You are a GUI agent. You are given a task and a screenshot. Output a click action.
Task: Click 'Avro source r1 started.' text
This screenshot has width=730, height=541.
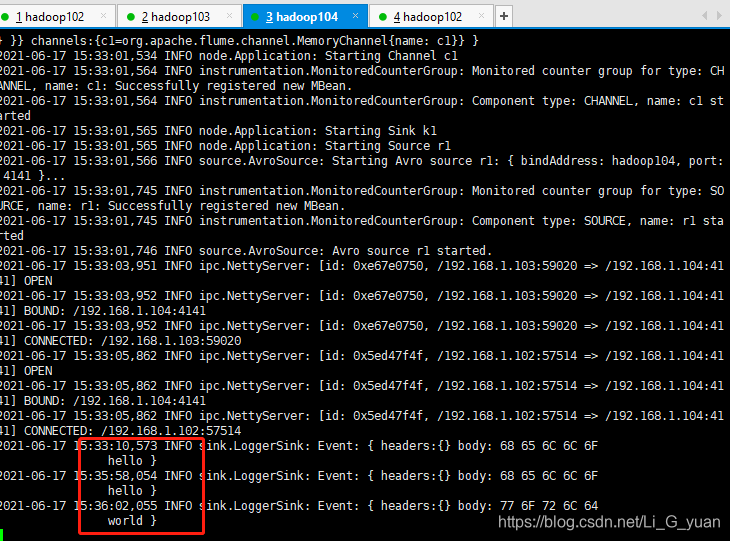point(412,251)
